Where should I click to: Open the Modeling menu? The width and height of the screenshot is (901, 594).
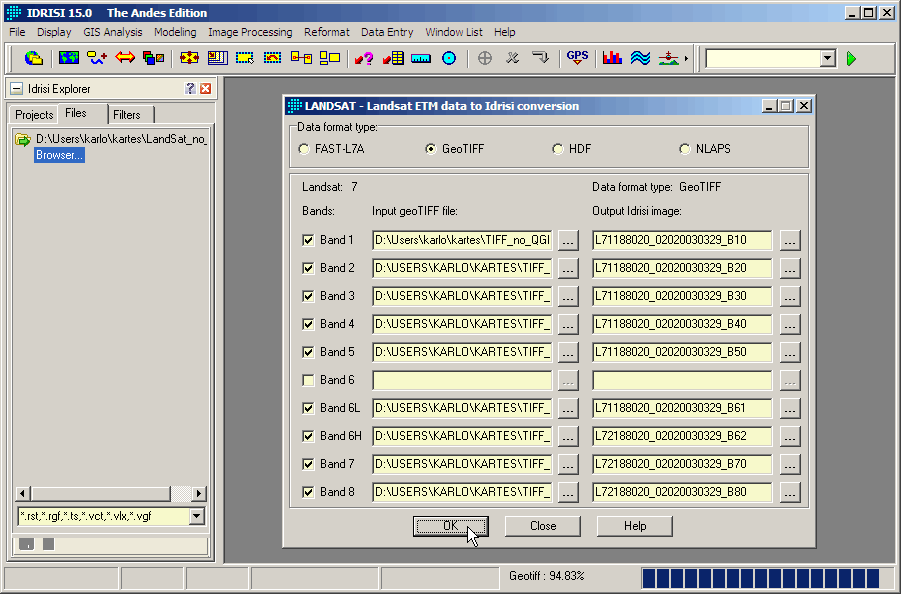coord(175,32)
